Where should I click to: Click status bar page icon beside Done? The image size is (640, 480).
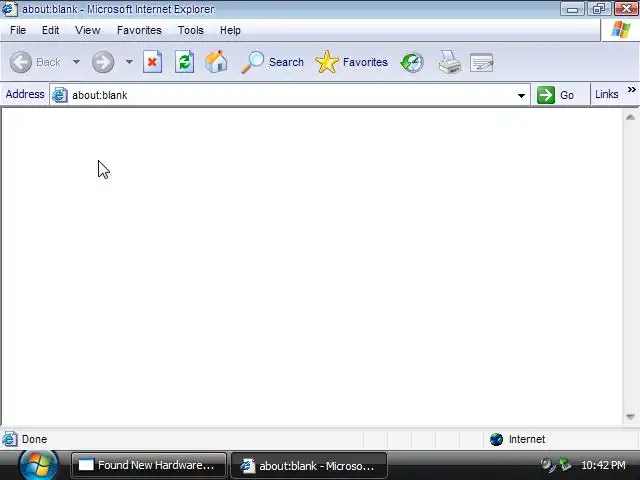(x=9, y=440)
